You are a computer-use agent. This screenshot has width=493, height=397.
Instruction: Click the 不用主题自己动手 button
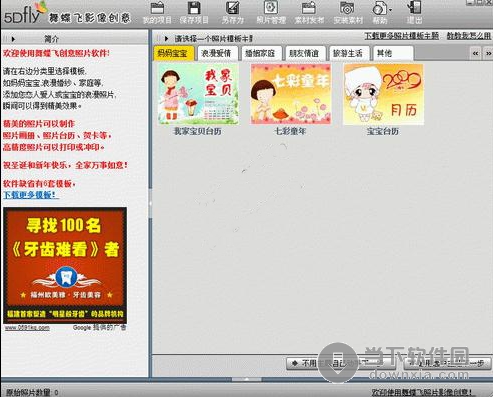click(341, 363)
